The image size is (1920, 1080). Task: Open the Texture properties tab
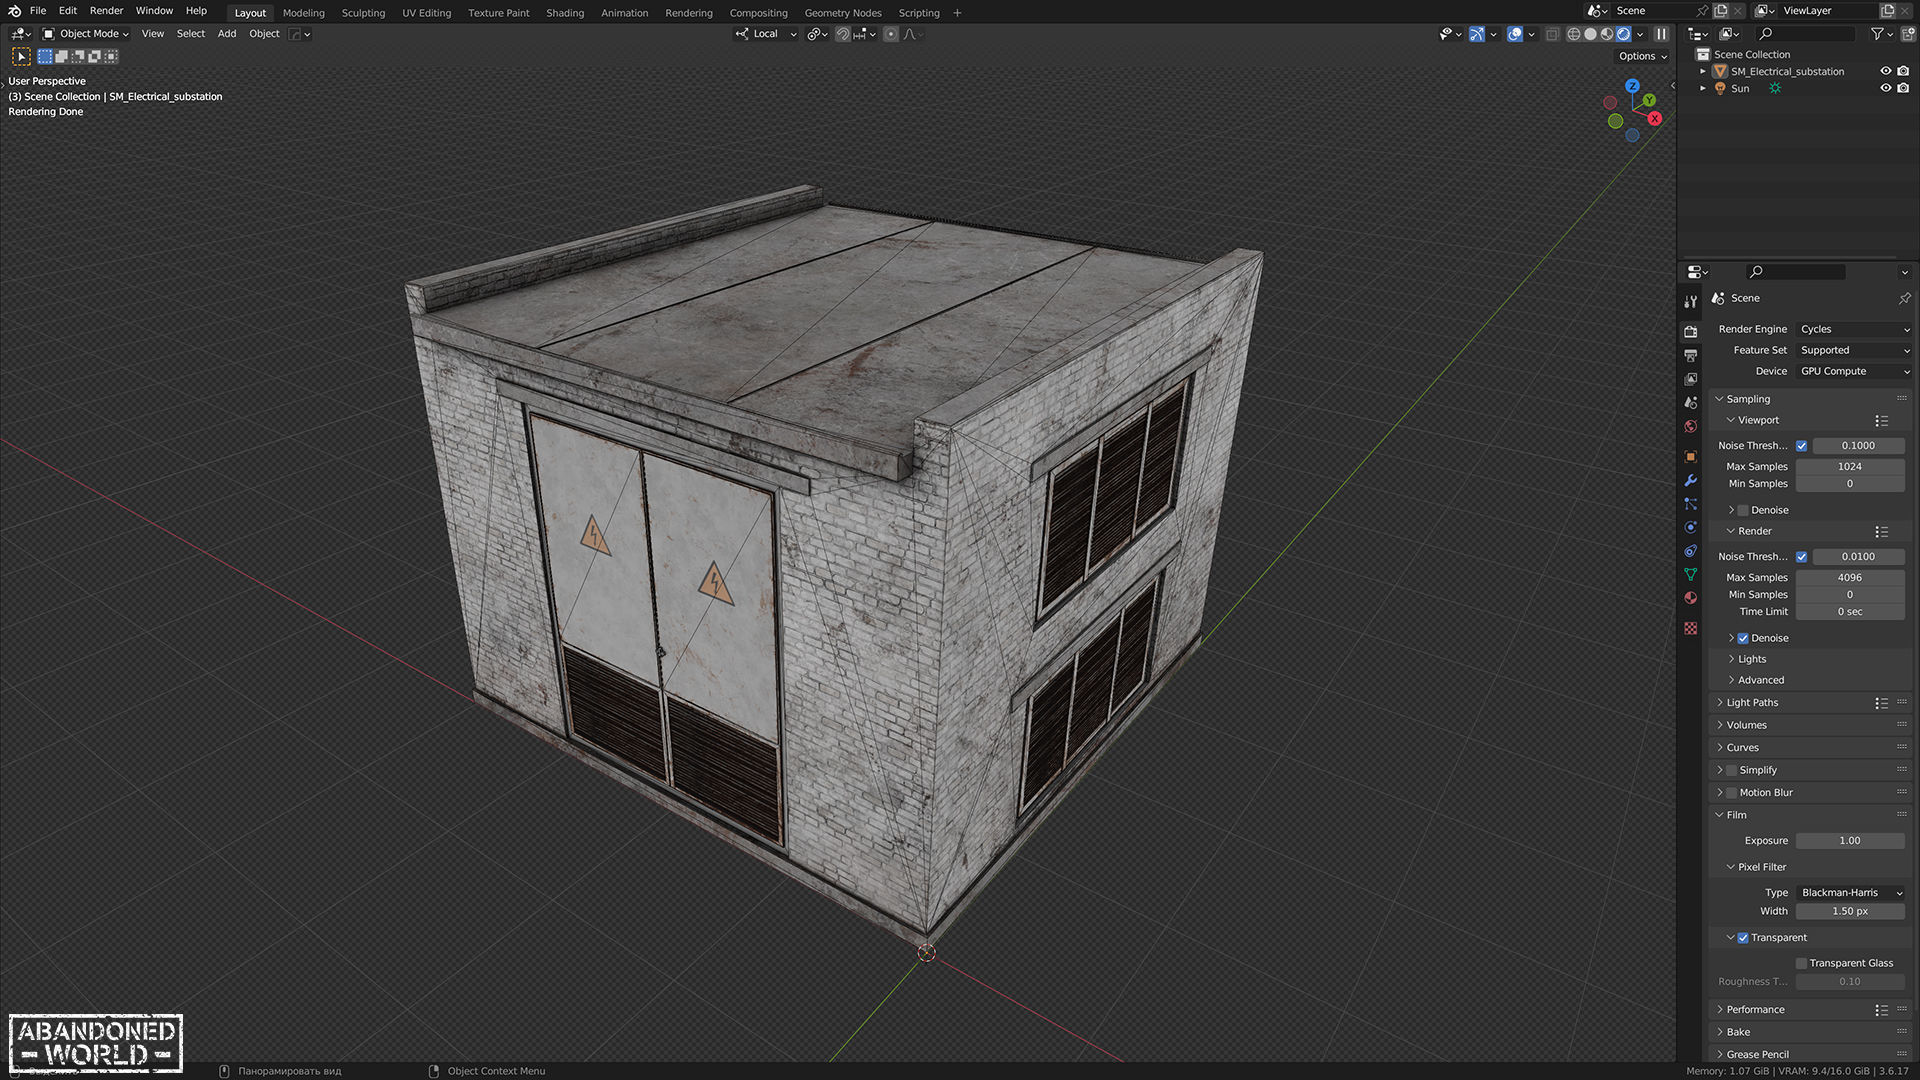point(1690,628)
